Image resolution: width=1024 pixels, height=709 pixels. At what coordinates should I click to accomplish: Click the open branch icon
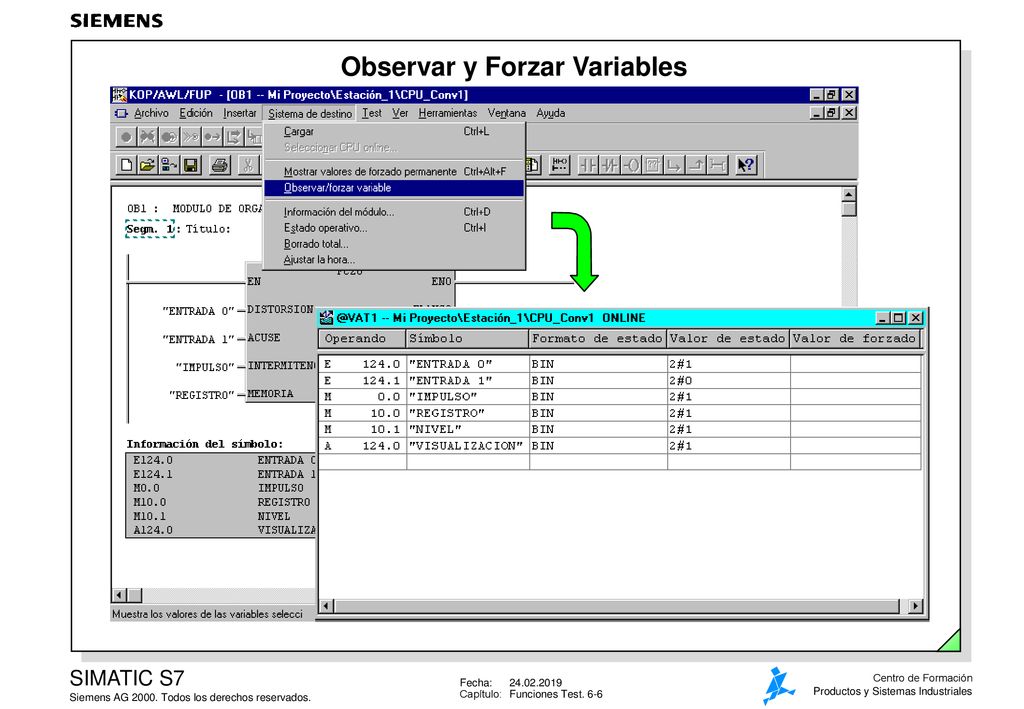click(674, 165)
